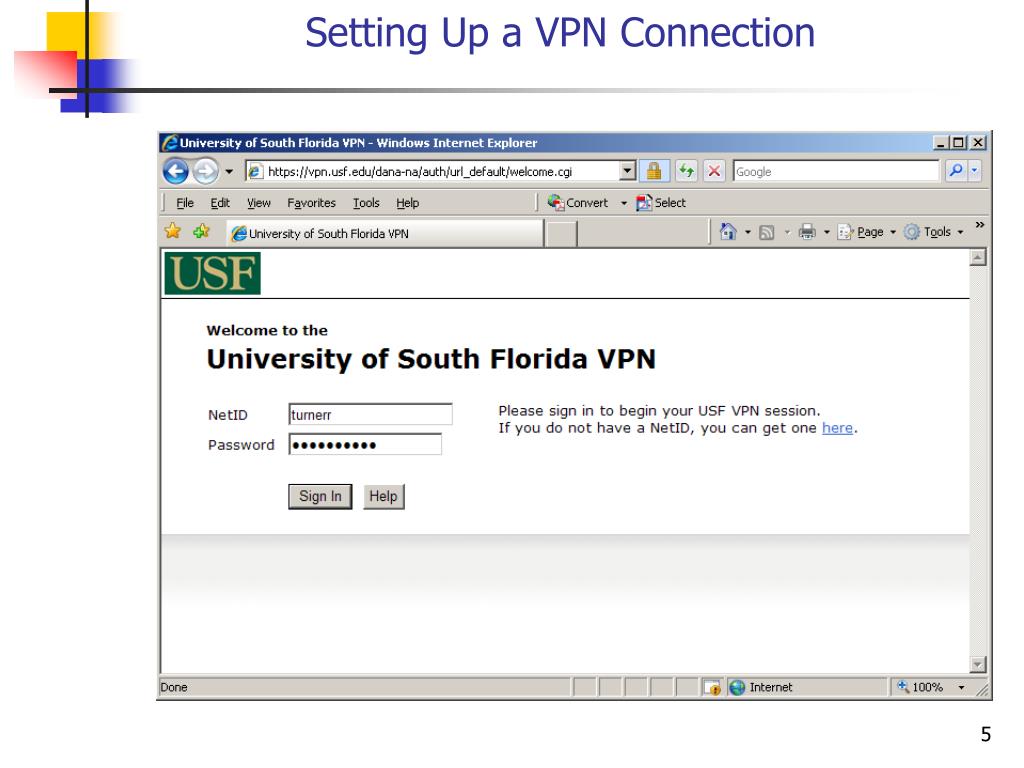
Task: Click 'University of South Florida VPN' heading
Action: (x=431, y=359)
